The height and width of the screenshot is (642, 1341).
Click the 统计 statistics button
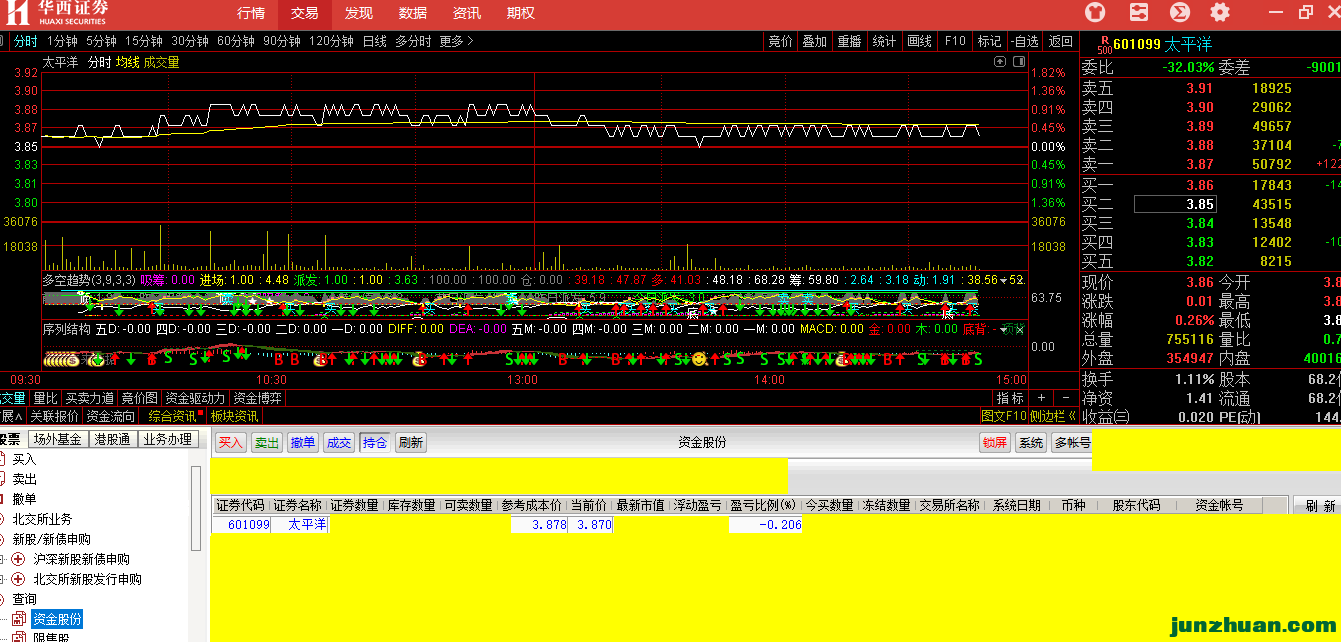[x=884, y=41]
